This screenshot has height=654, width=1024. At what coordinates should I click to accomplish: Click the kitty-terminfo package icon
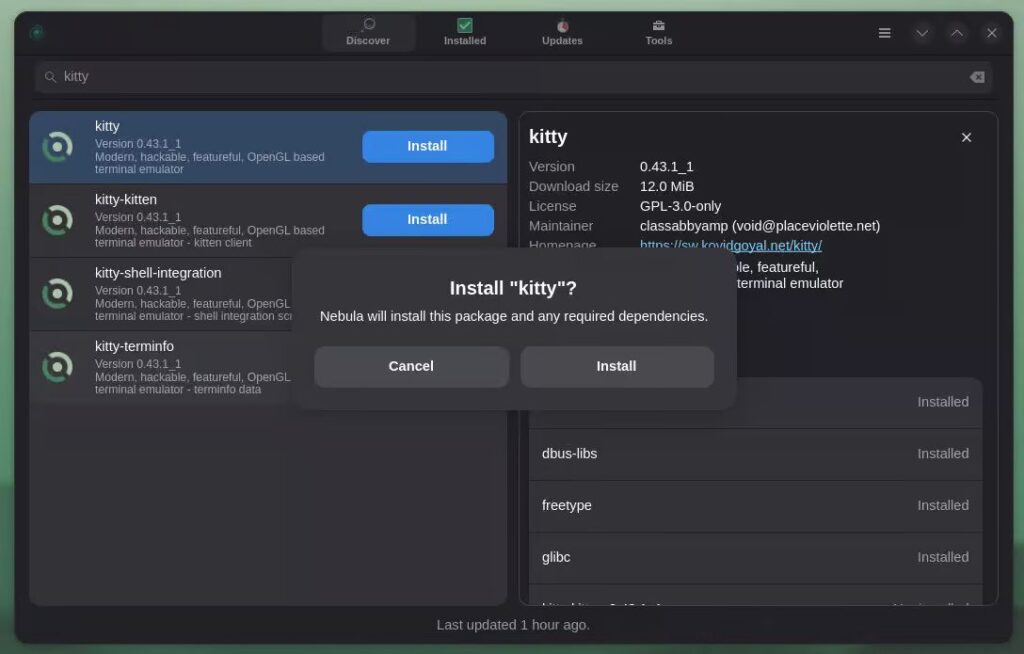[x=58, y=367]
